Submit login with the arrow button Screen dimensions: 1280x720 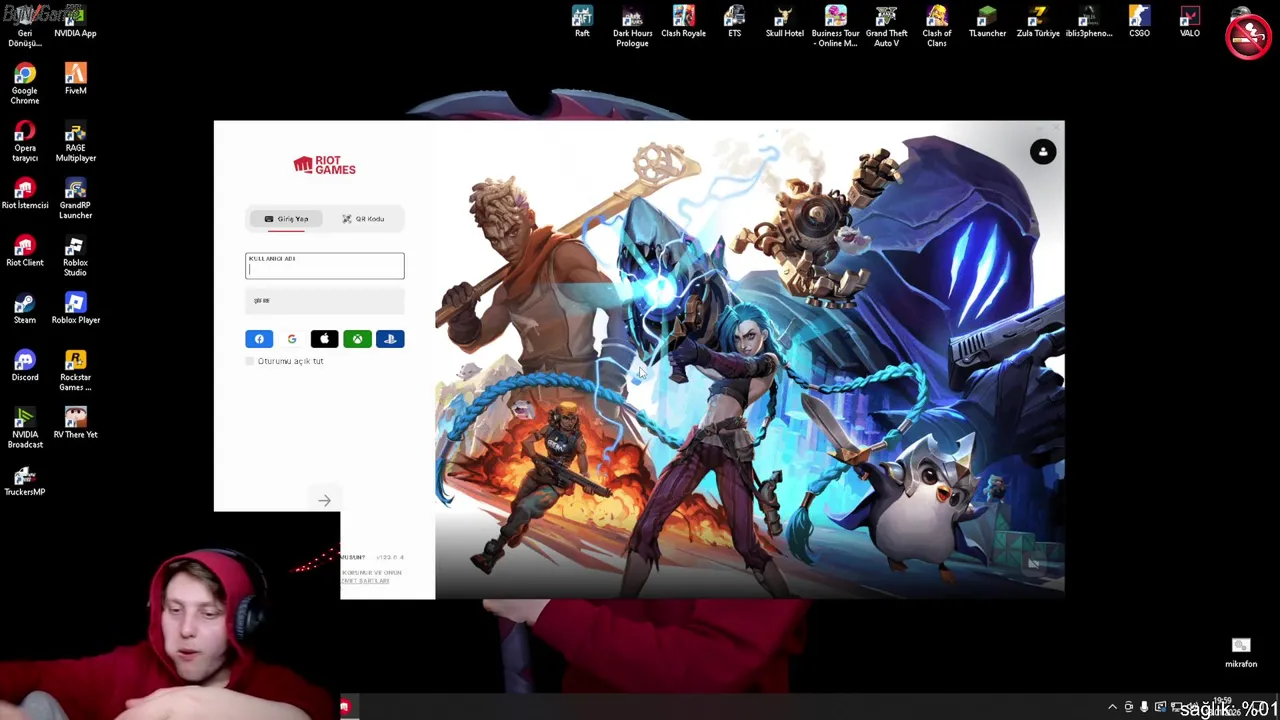click(324, 500)
